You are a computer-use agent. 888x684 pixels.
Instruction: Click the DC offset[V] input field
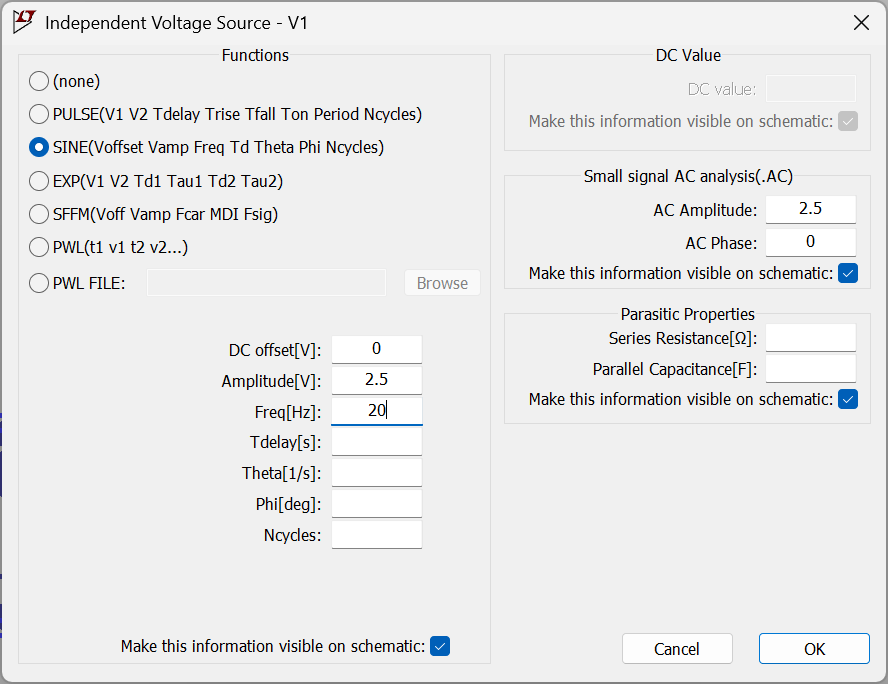point(377,349)
